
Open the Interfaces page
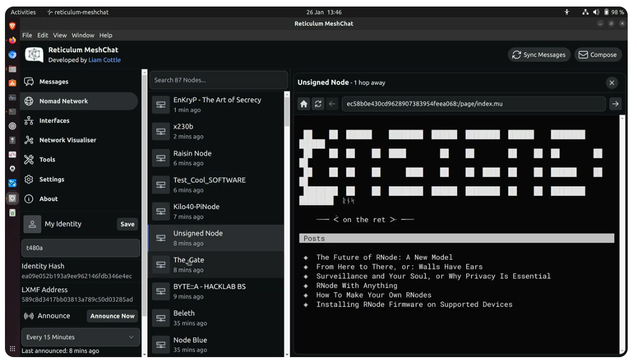point(79,121)
